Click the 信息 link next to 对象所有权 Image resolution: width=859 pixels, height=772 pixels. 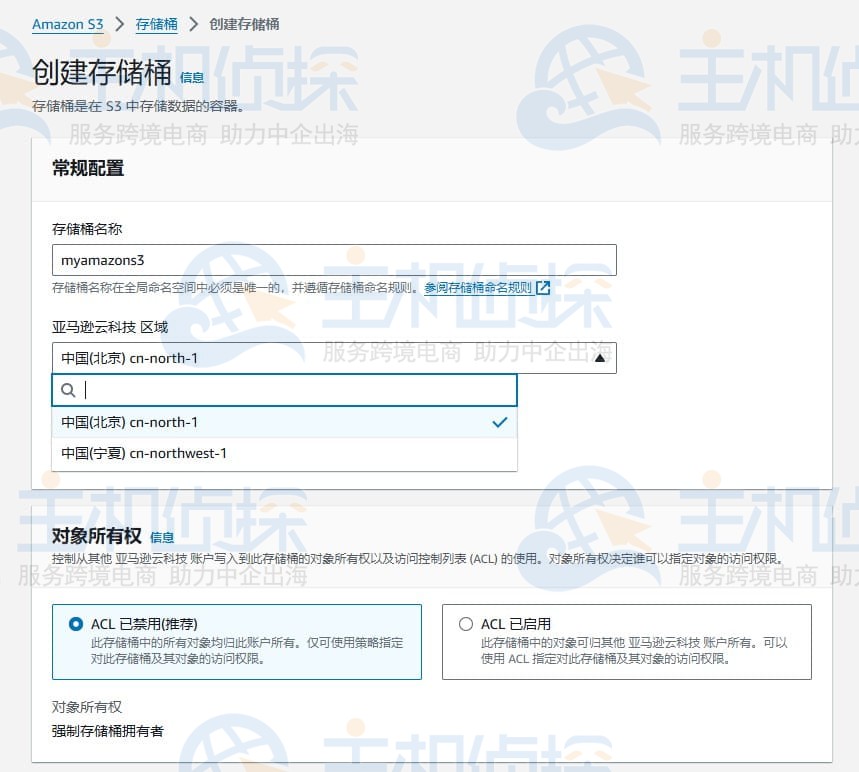pos(161,537)
